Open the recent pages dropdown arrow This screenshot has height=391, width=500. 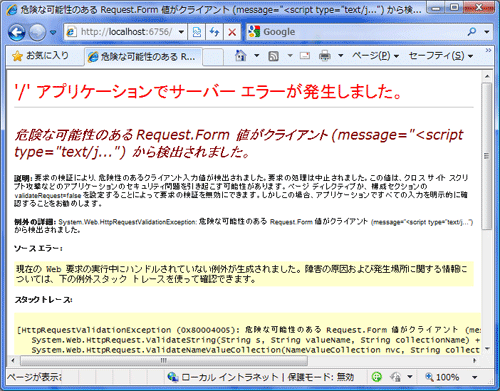click(53, 32)
